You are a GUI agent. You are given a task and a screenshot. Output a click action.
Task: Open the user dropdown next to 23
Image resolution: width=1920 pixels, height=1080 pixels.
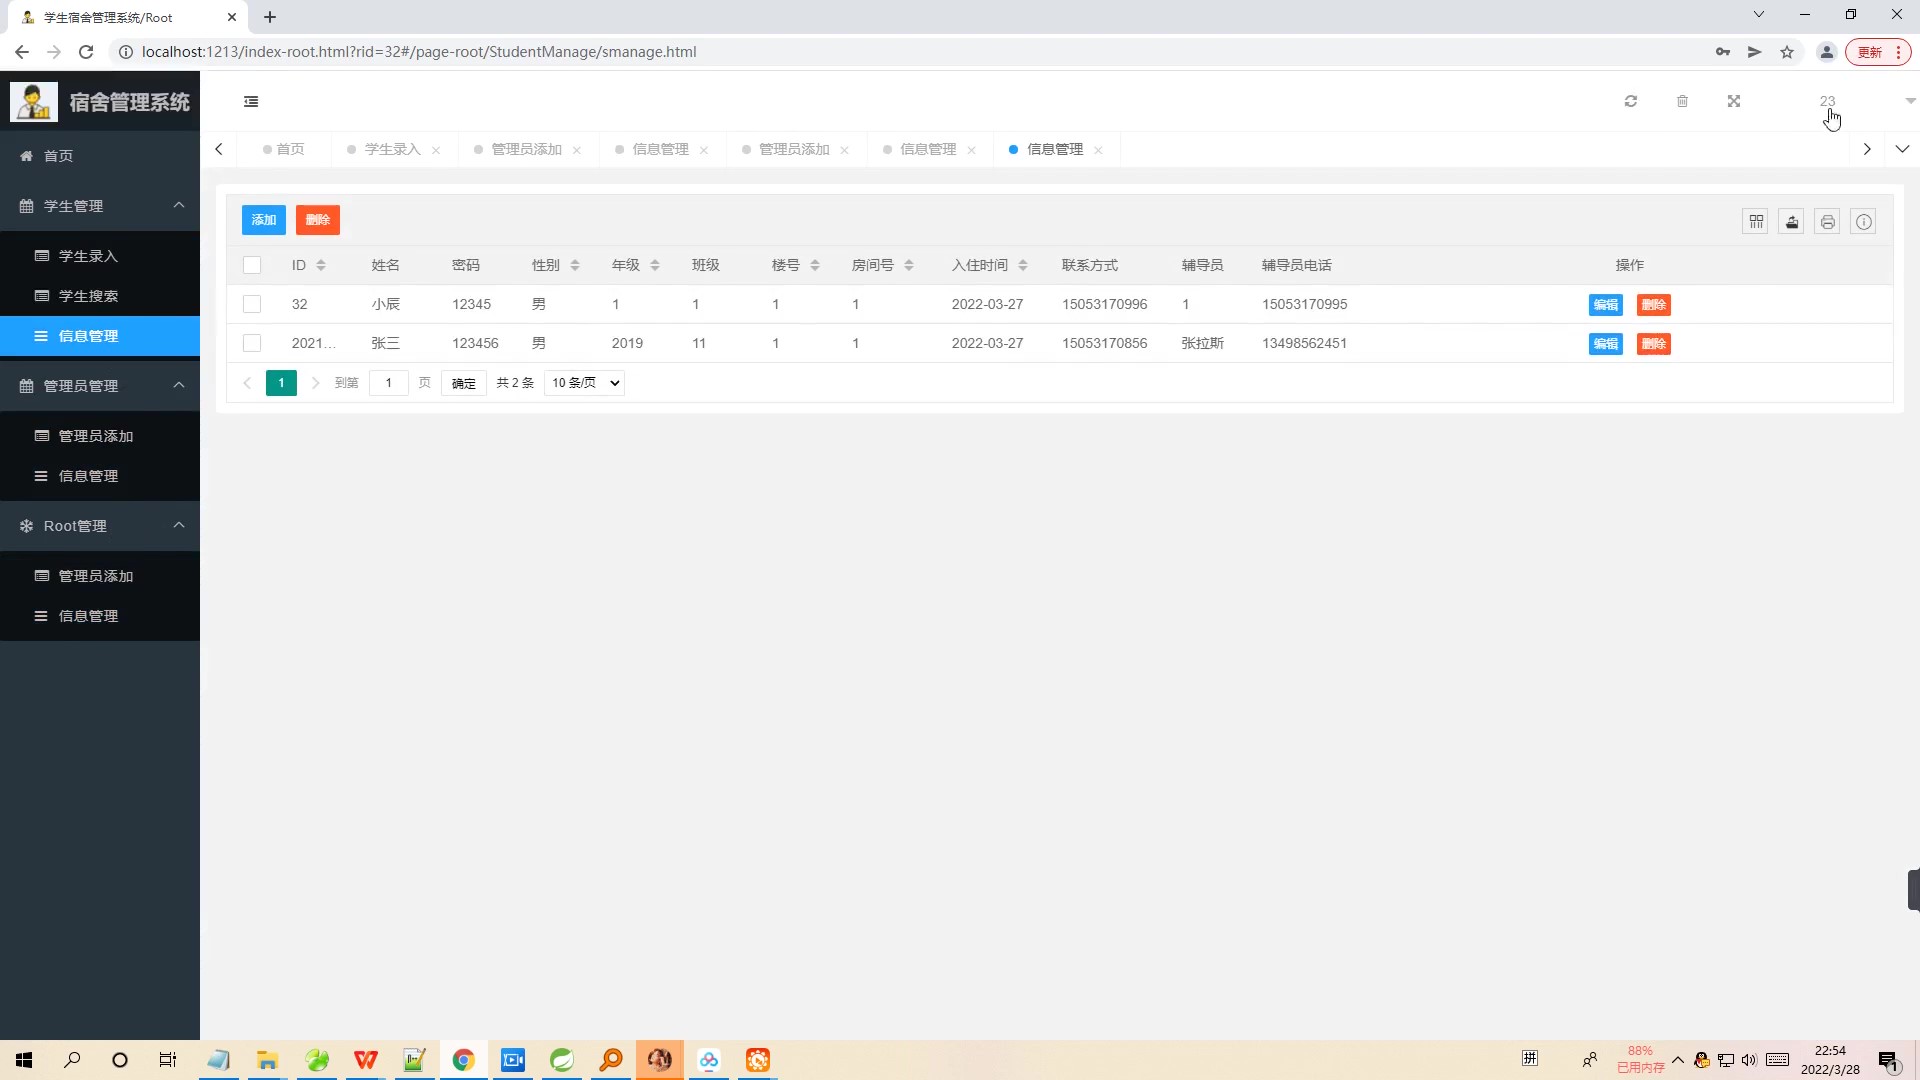click(1911, 101)
